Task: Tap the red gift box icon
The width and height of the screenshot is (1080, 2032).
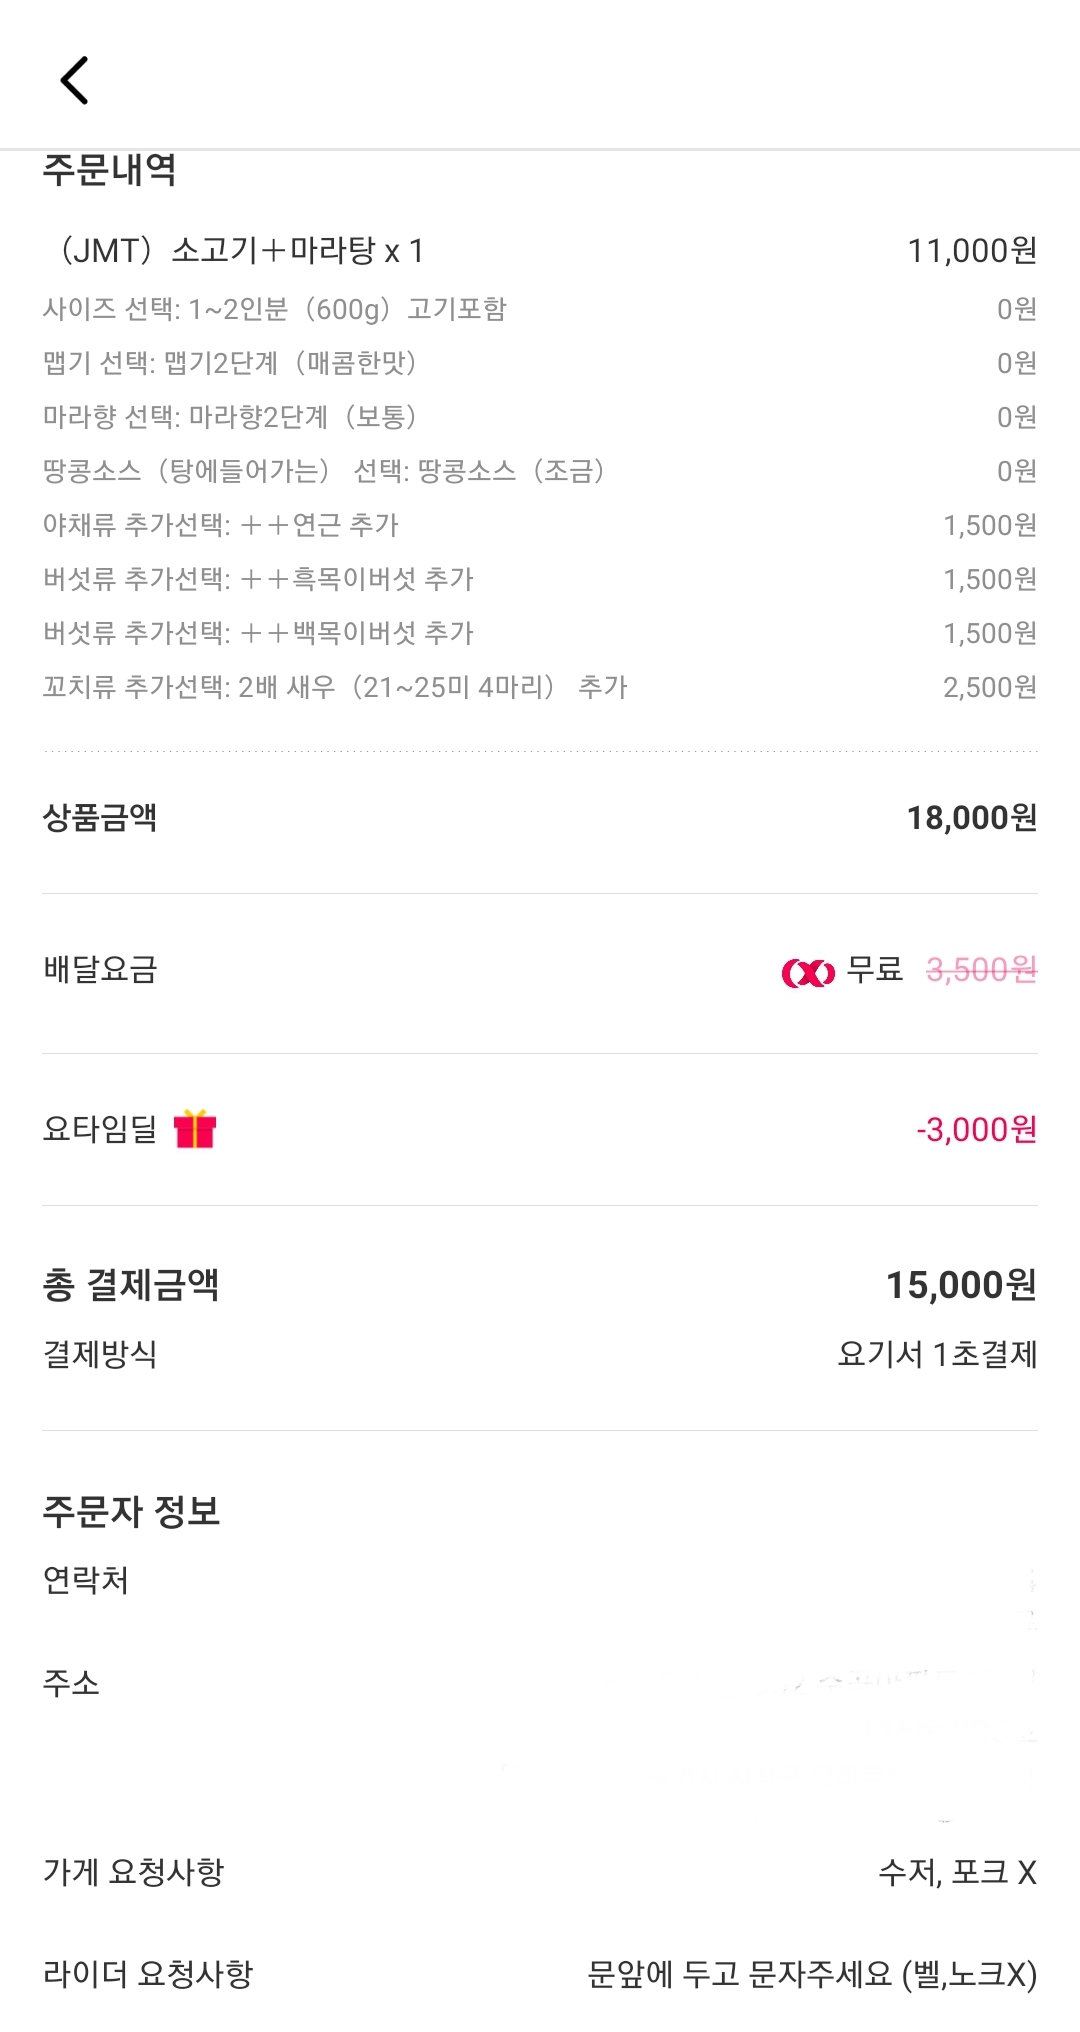Action: (x=195, y=1130)
